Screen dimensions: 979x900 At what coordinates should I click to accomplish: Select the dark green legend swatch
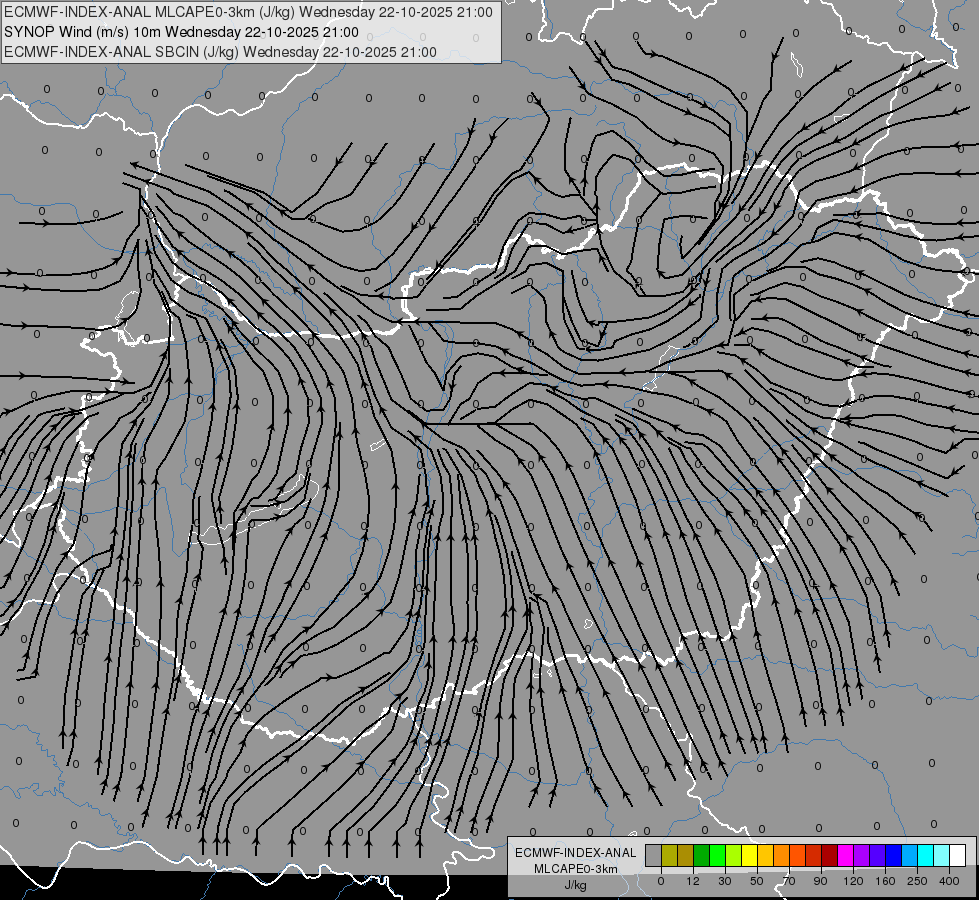point(701,856)
